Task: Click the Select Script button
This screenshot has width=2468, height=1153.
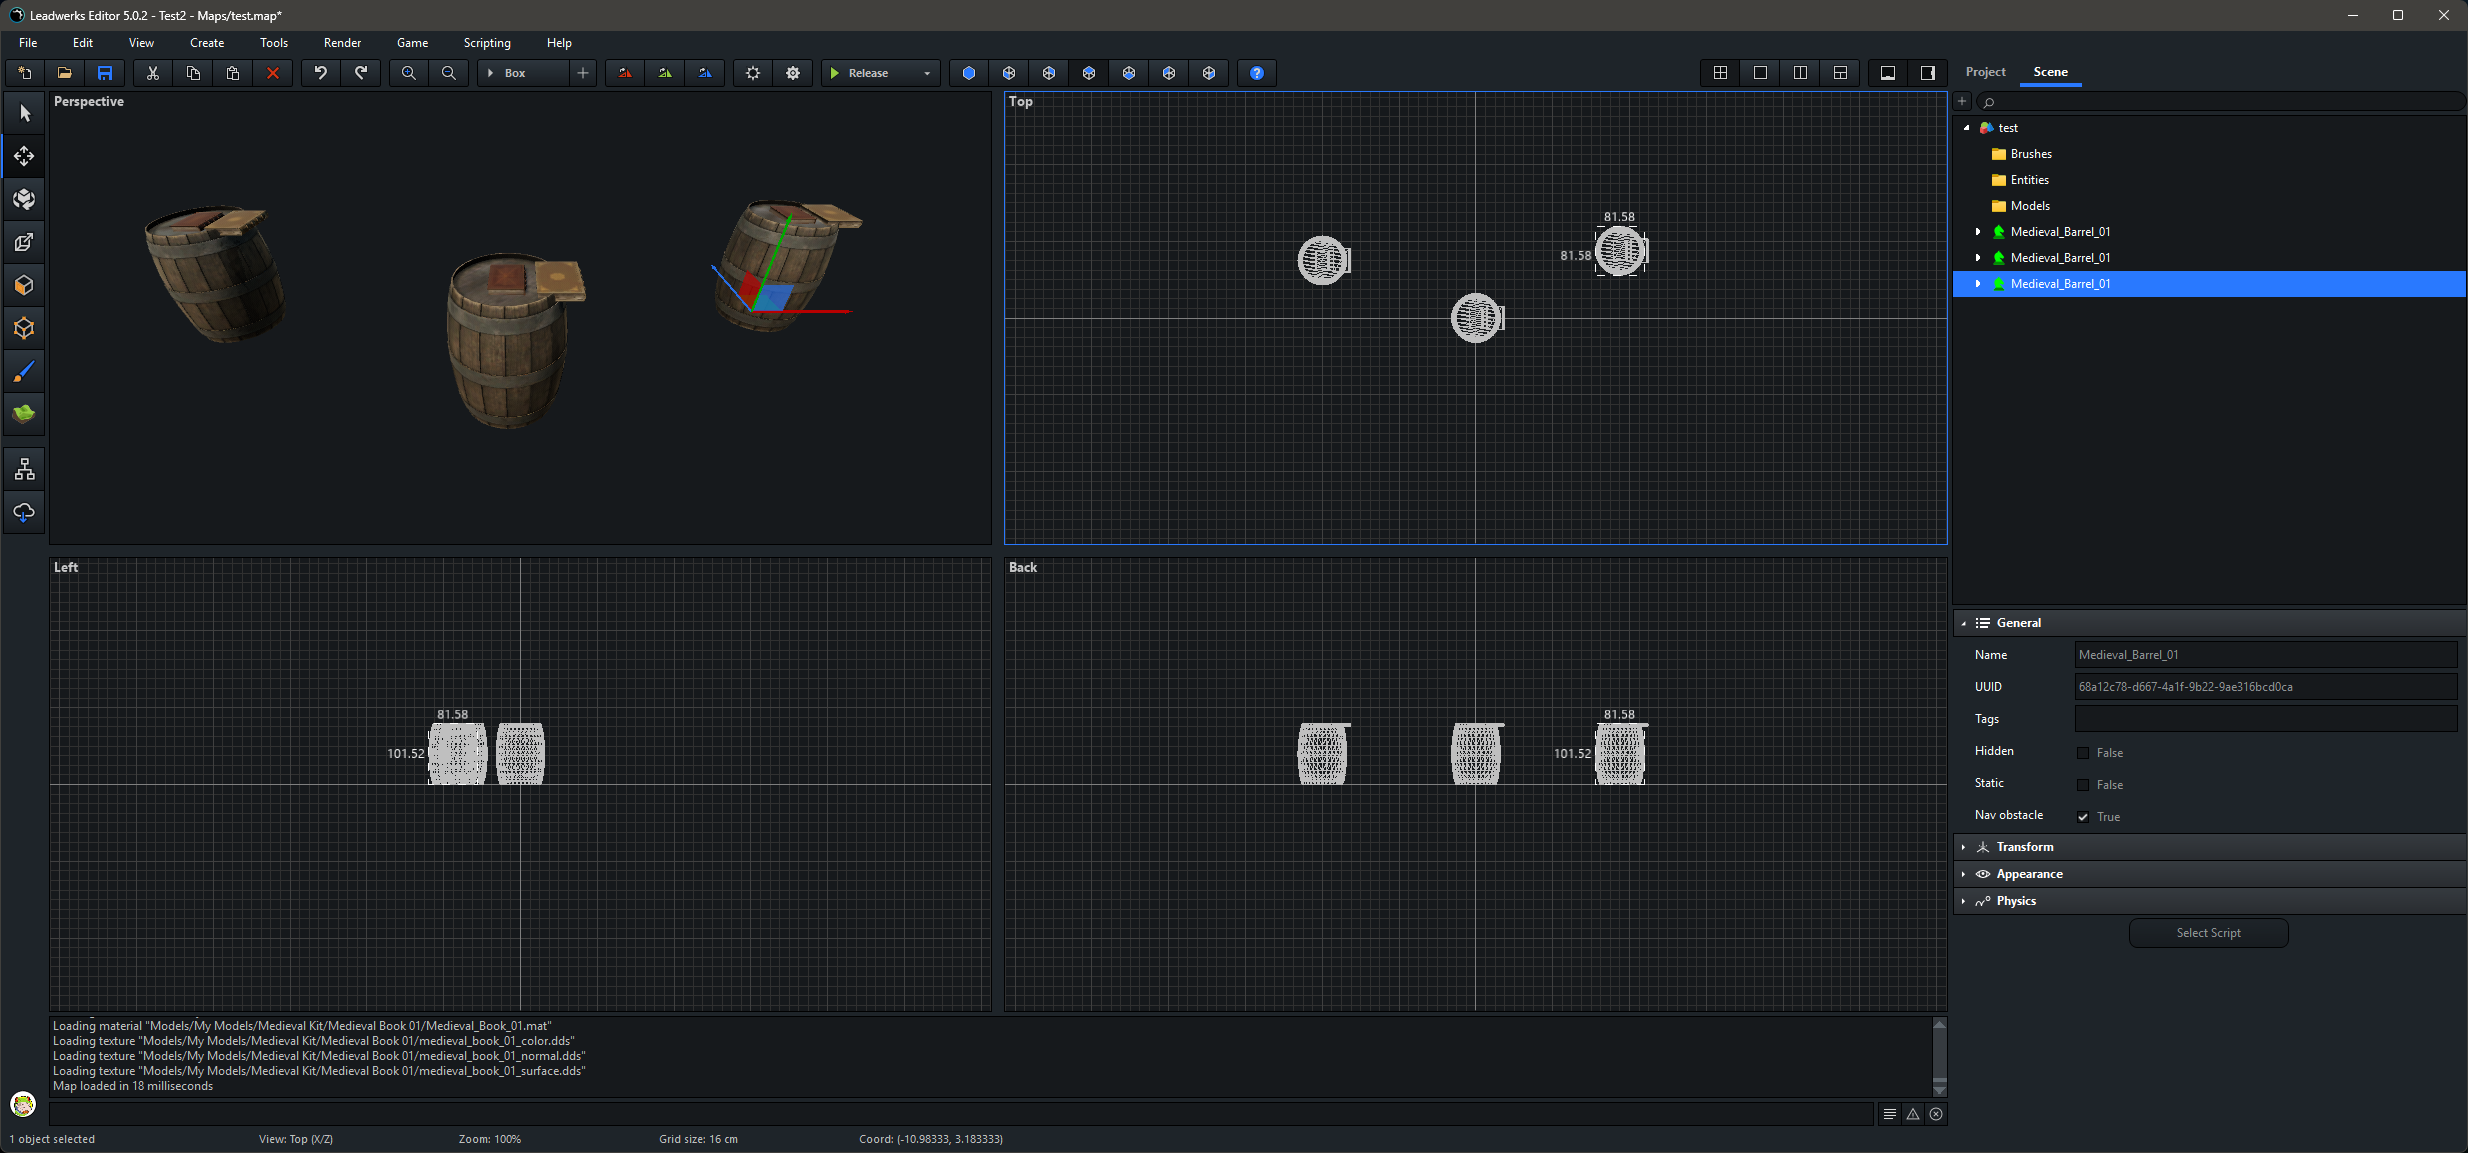Action: pos(2208,933)
